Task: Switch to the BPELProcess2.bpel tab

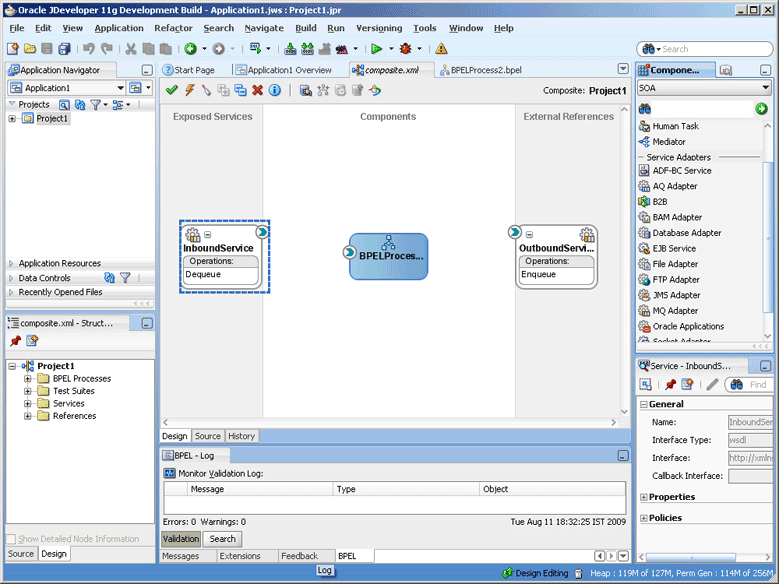Action: (x=481, y=70)
